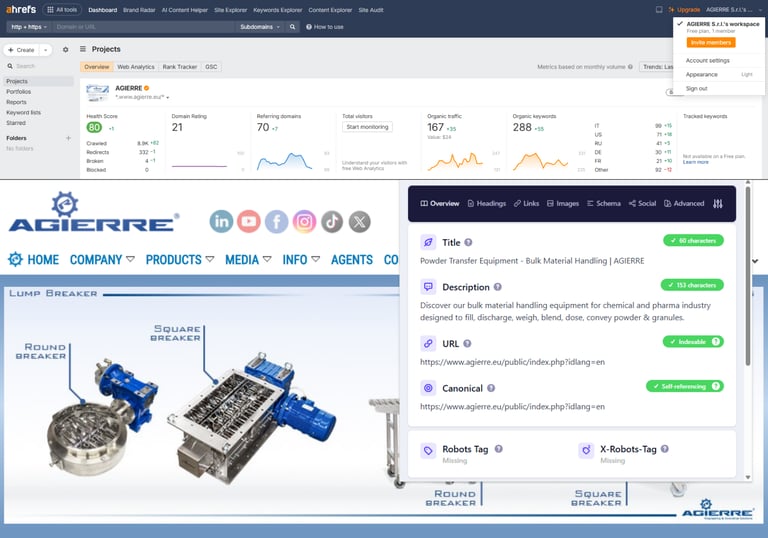
Task: Open the Advanced tab in SEO panel
Action: (x=684, y=203)
